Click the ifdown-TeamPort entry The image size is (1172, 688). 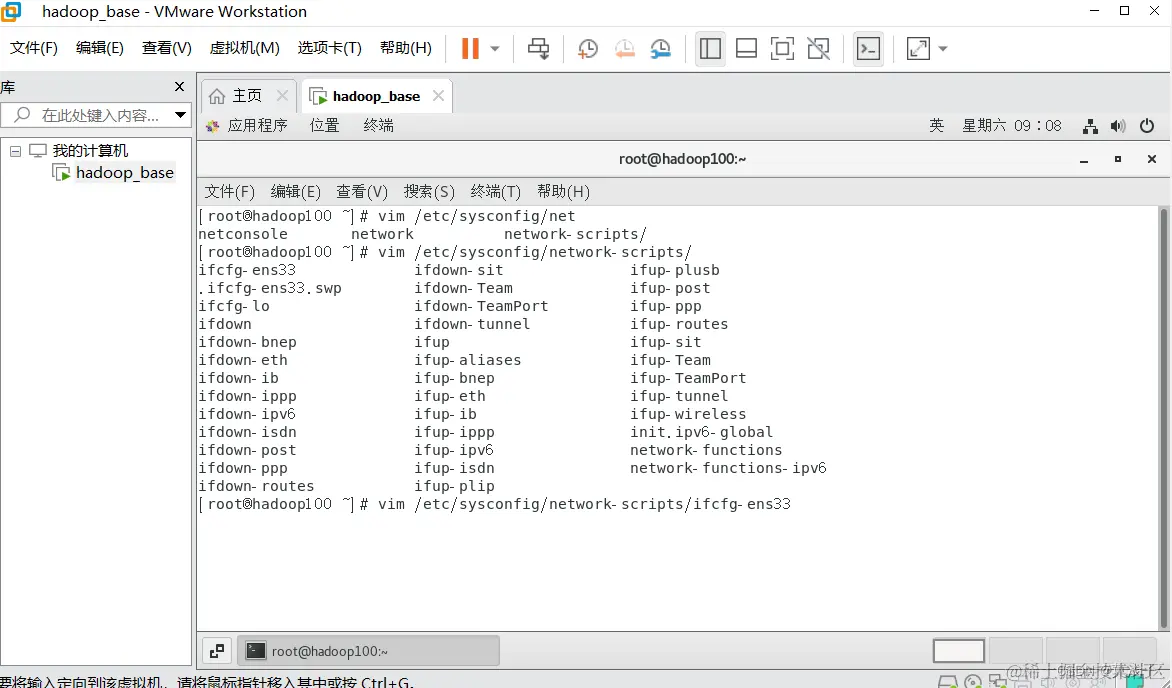[x=481, y=306]
